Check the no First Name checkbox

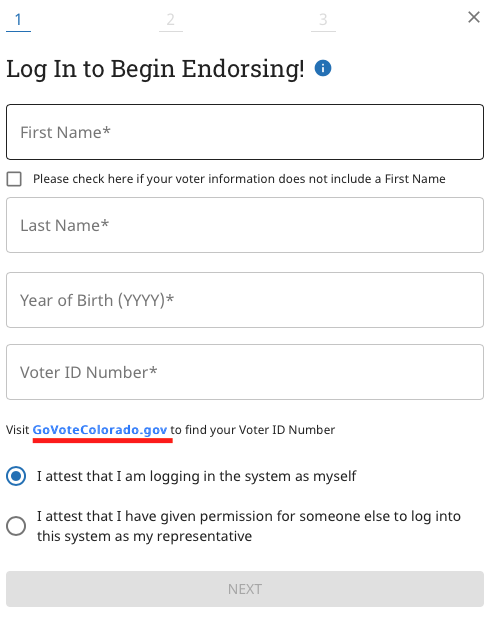[x=14, y=179]
